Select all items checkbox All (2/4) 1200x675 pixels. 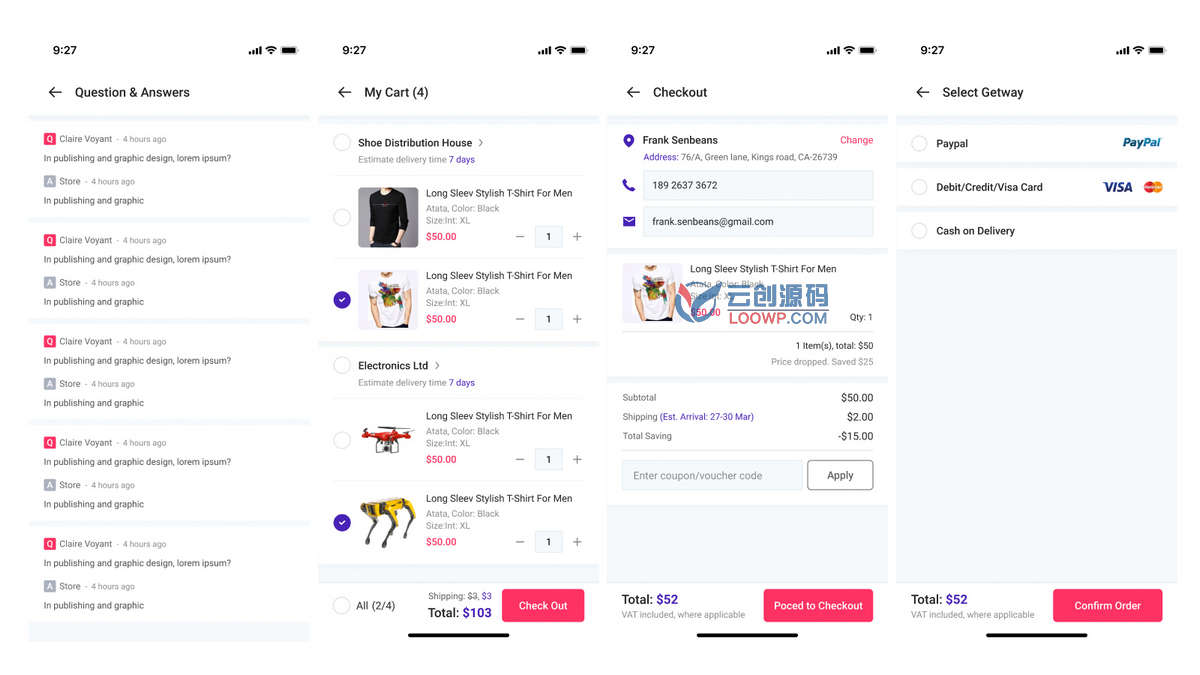[342, 605]
